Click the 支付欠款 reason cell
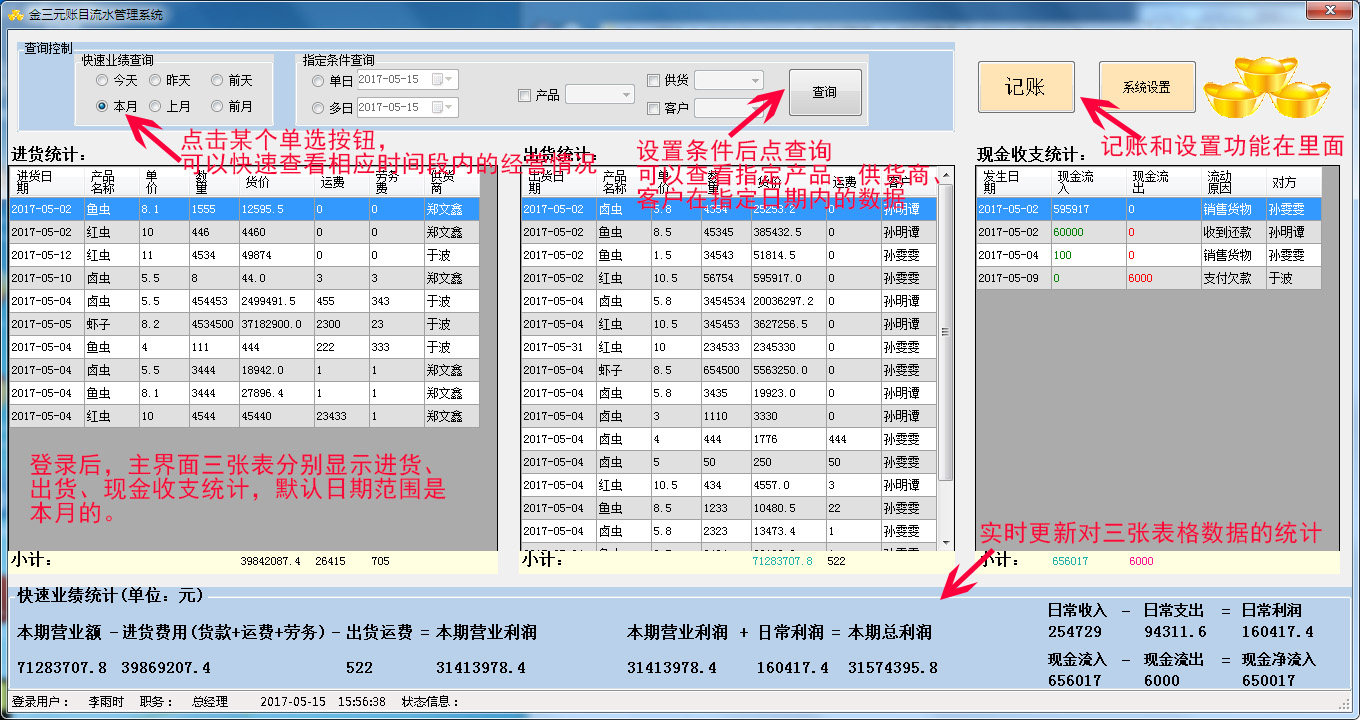 coord(1232,278)
